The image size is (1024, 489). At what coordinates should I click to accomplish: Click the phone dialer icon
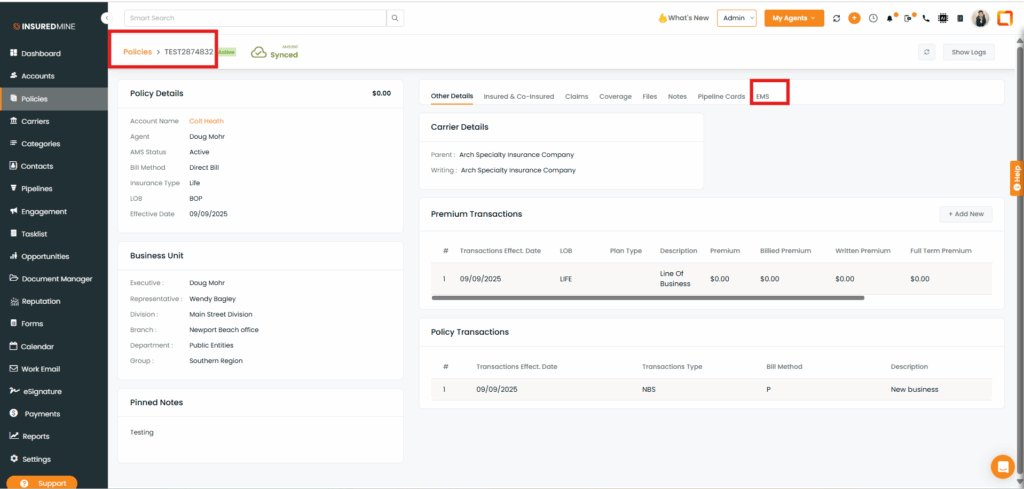[x=926, y=18]
